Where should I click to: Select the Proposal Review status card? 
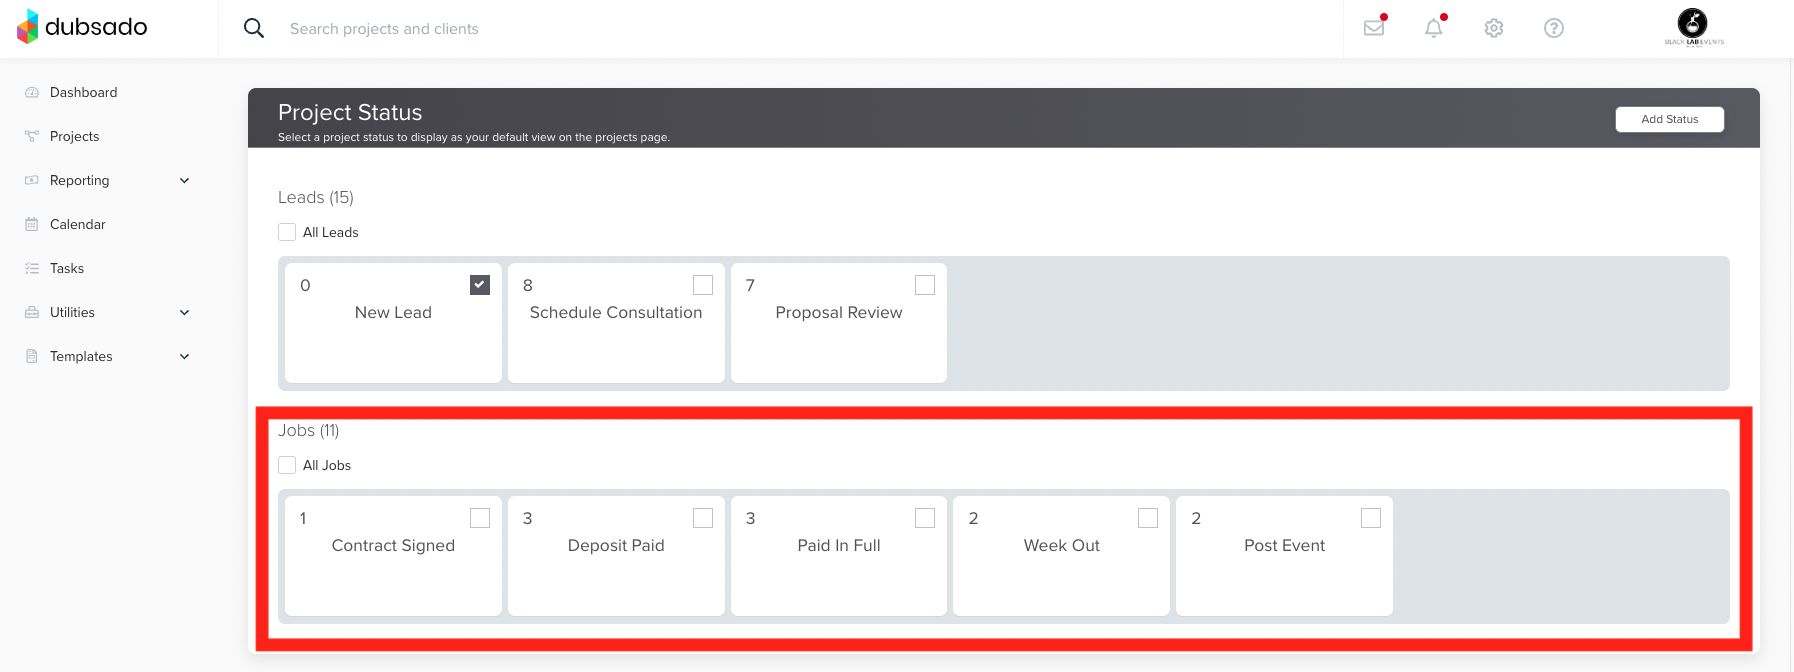pyautogui.click(x=839, y=322)
